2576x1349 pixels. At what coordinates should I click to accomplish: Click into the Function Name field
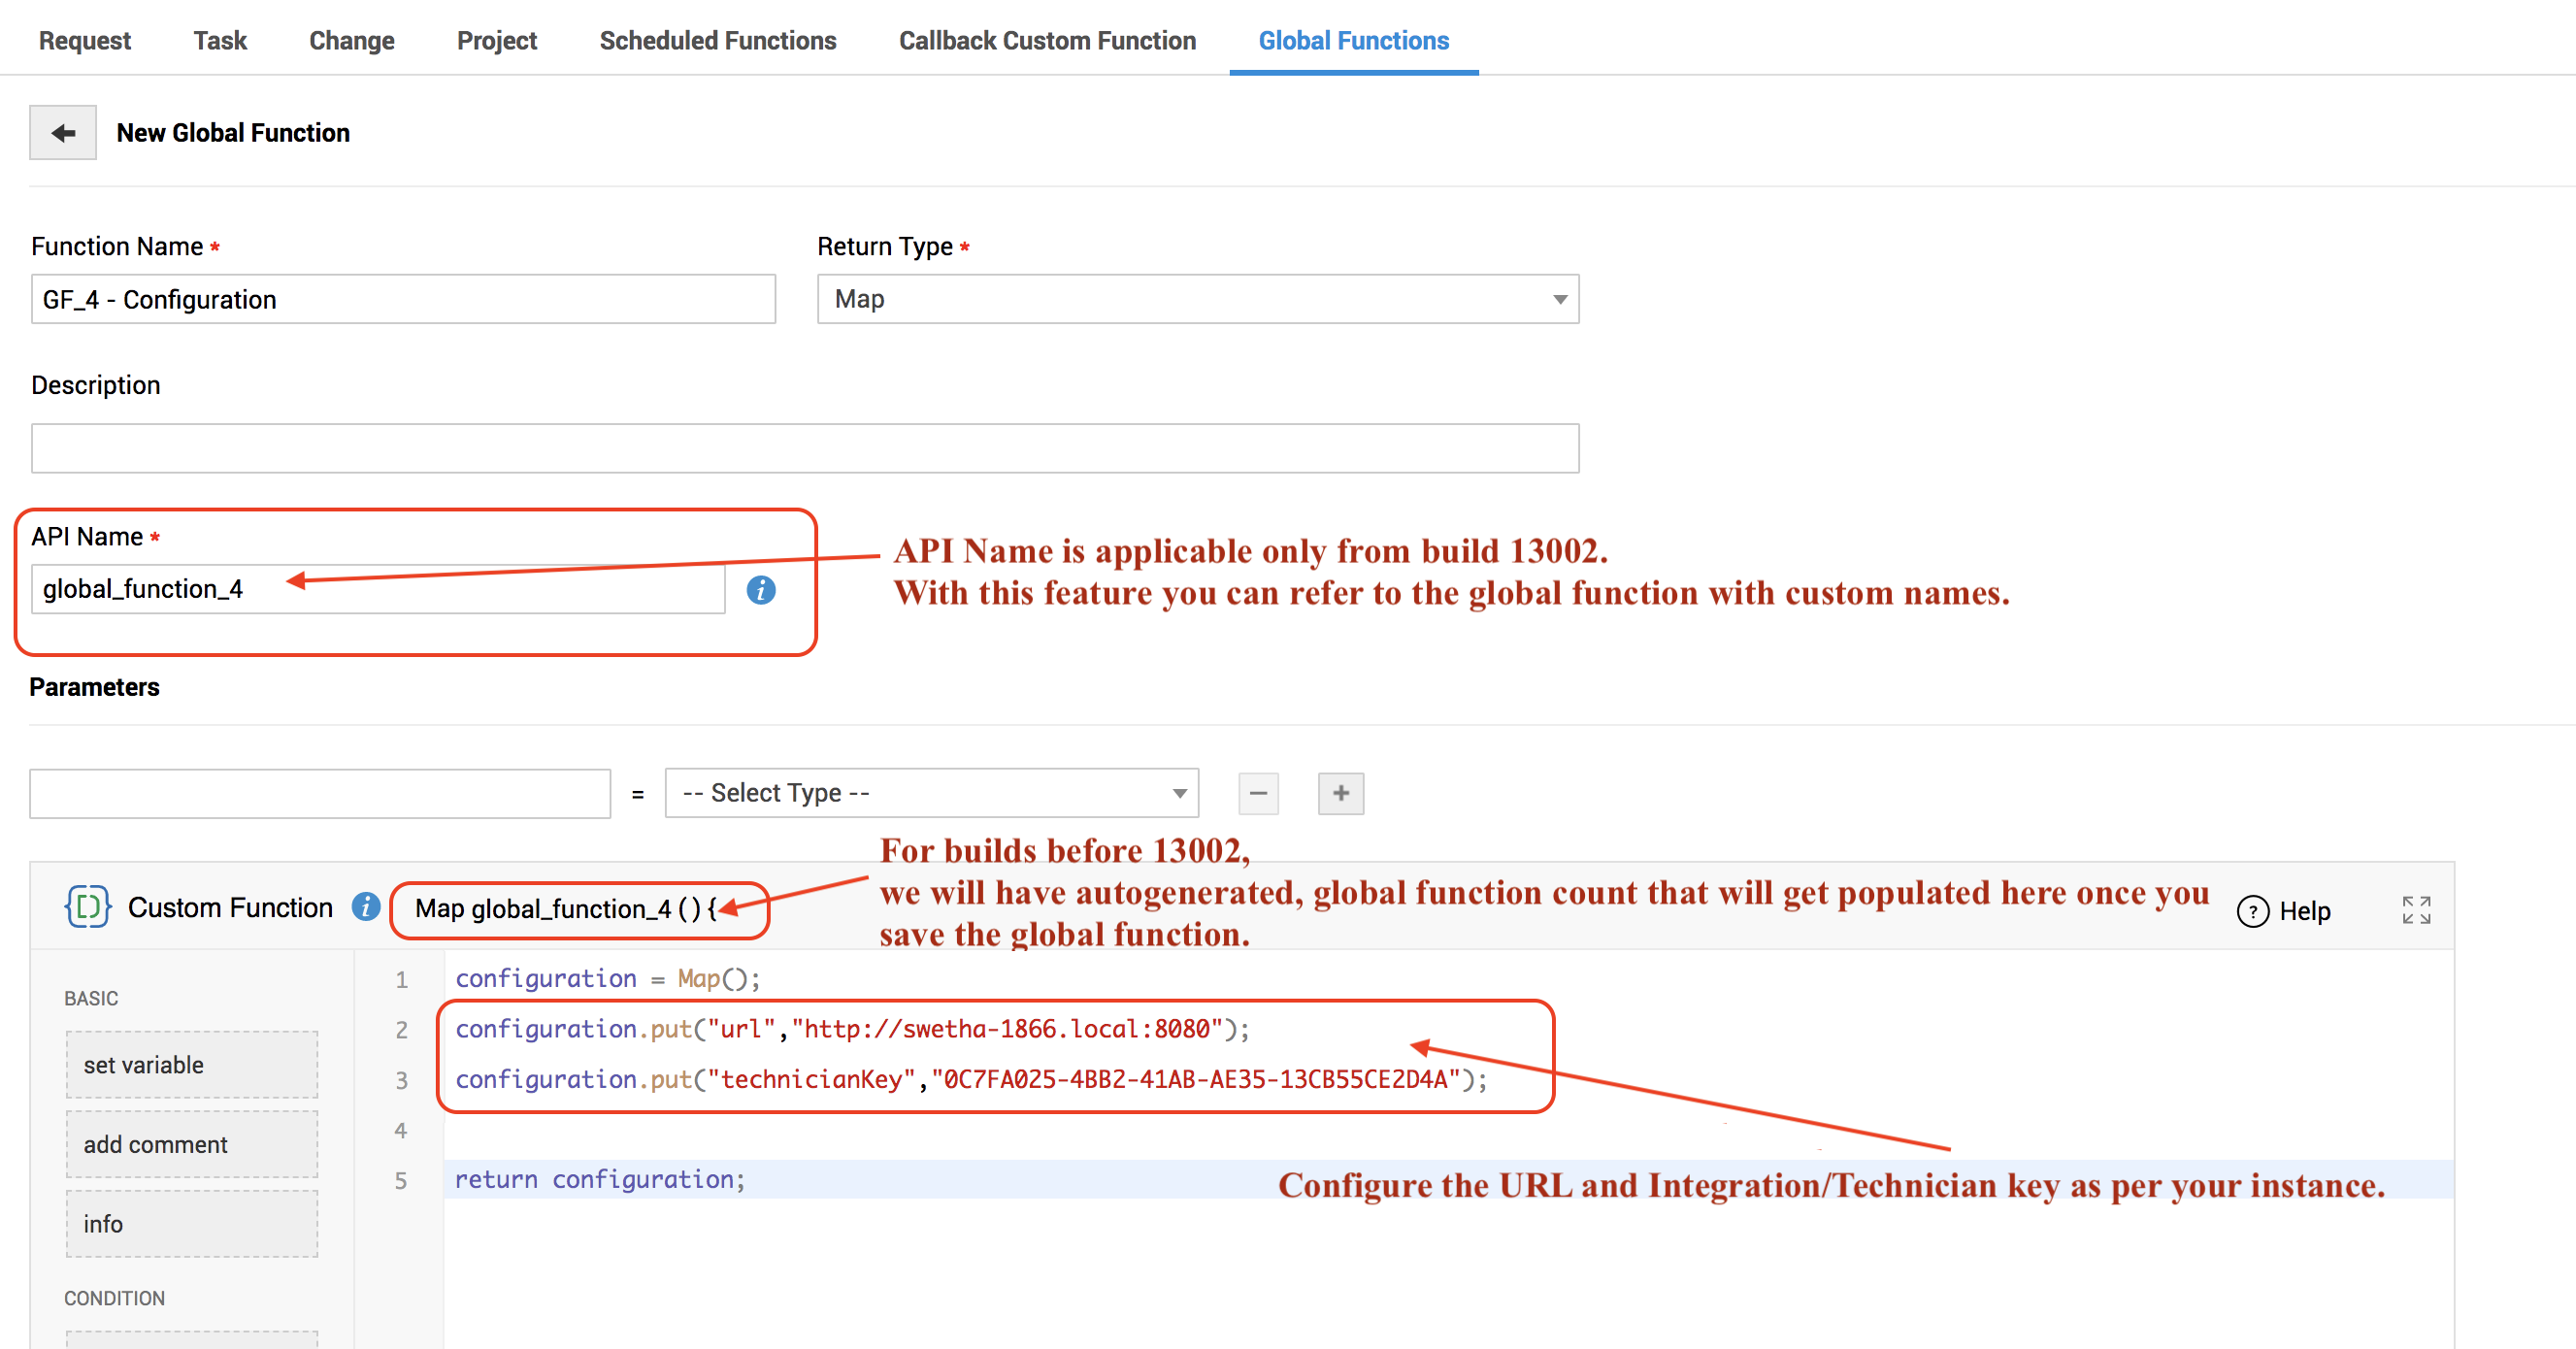[403, 299]
